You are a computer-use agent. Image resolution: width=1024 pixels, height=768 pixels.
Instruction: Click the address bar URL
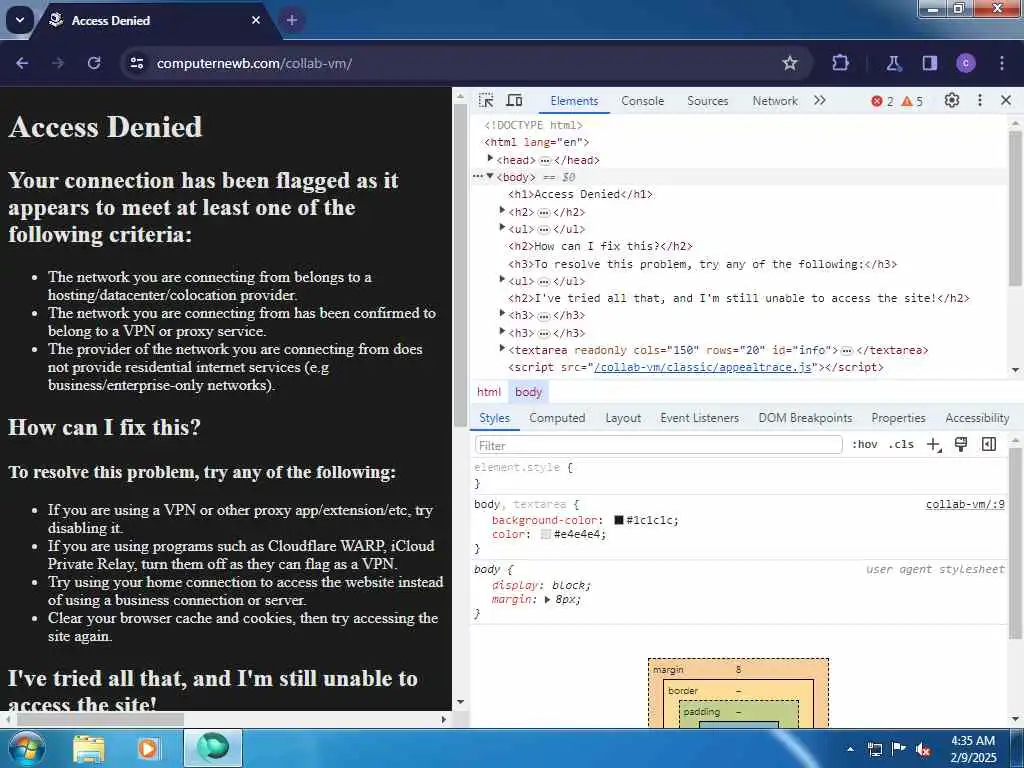click(255, 63)
